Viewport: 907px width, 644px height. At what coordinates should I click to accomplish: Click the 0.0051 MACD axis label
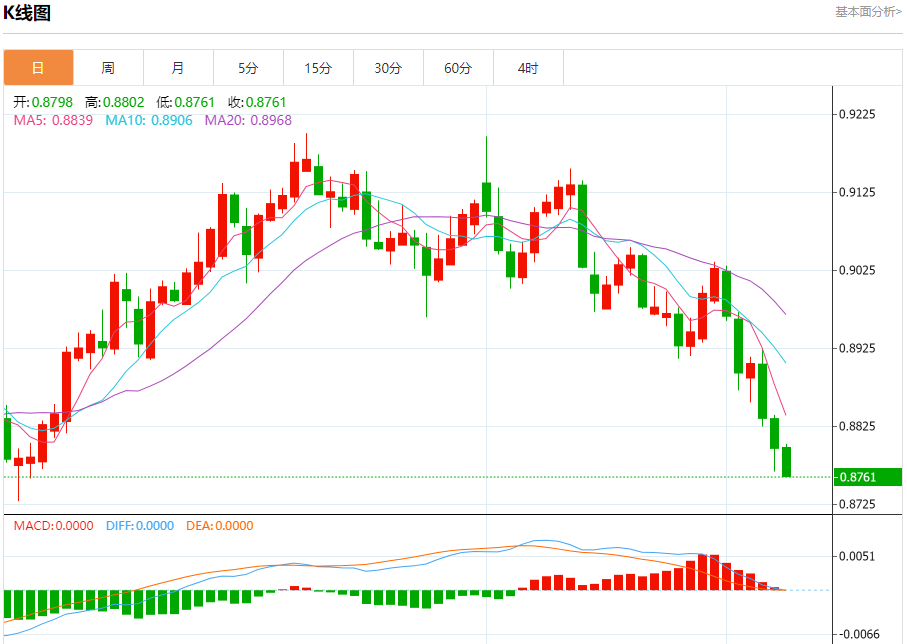(x=857, y=557)
